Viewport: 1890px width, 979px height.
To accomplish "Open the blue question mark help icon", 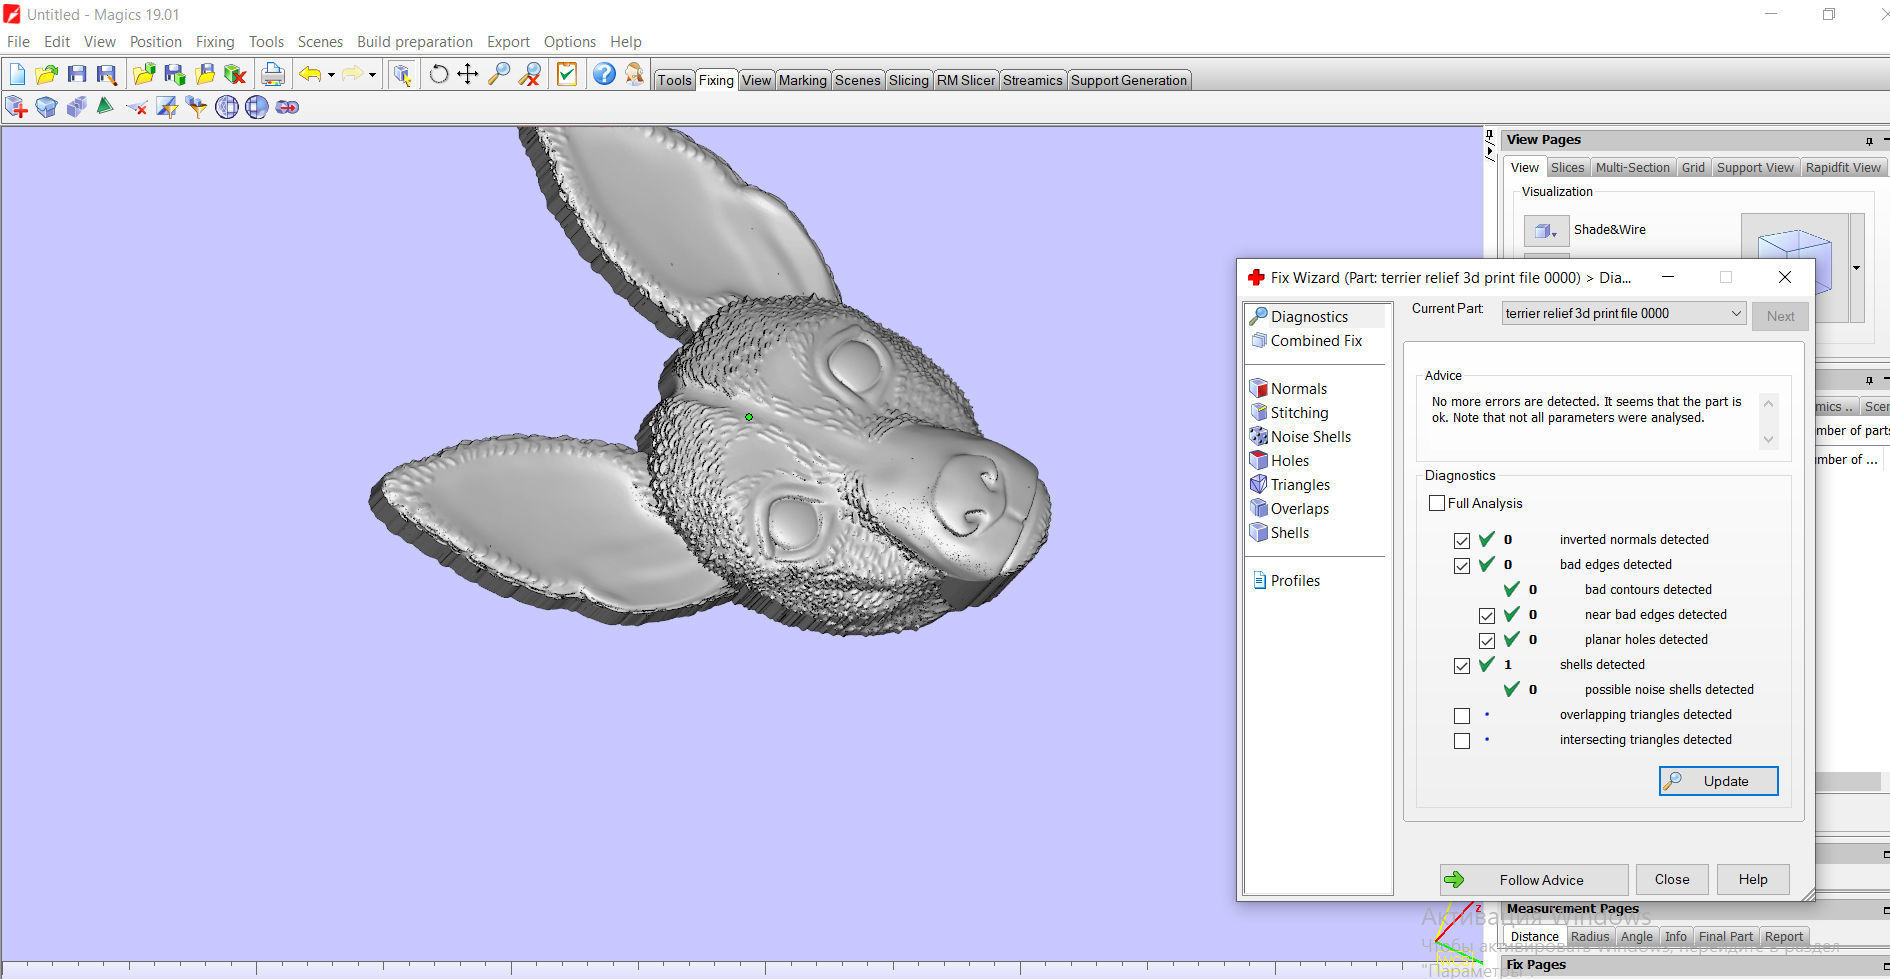I will click(x=604, y=74).
